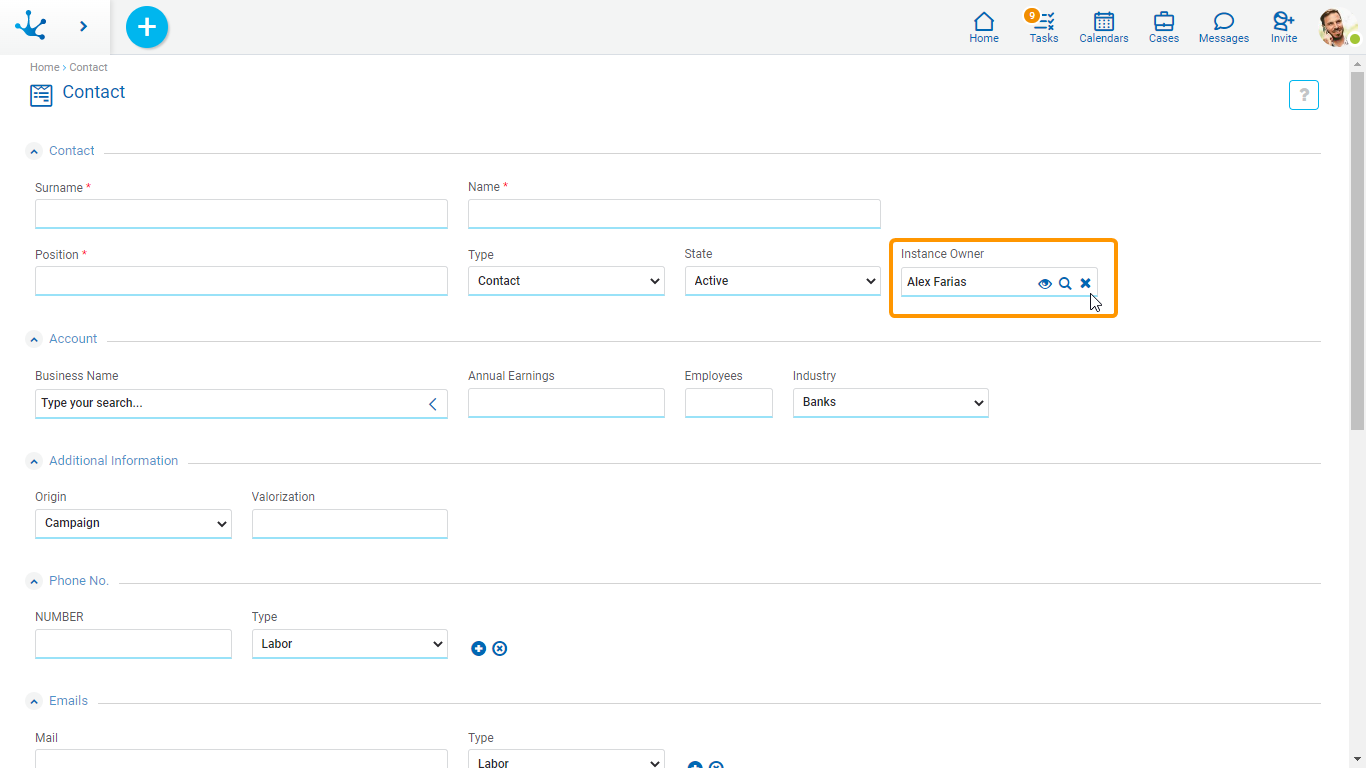Go to Home in top navigation
1366x768 pixels.
[983, 27]
